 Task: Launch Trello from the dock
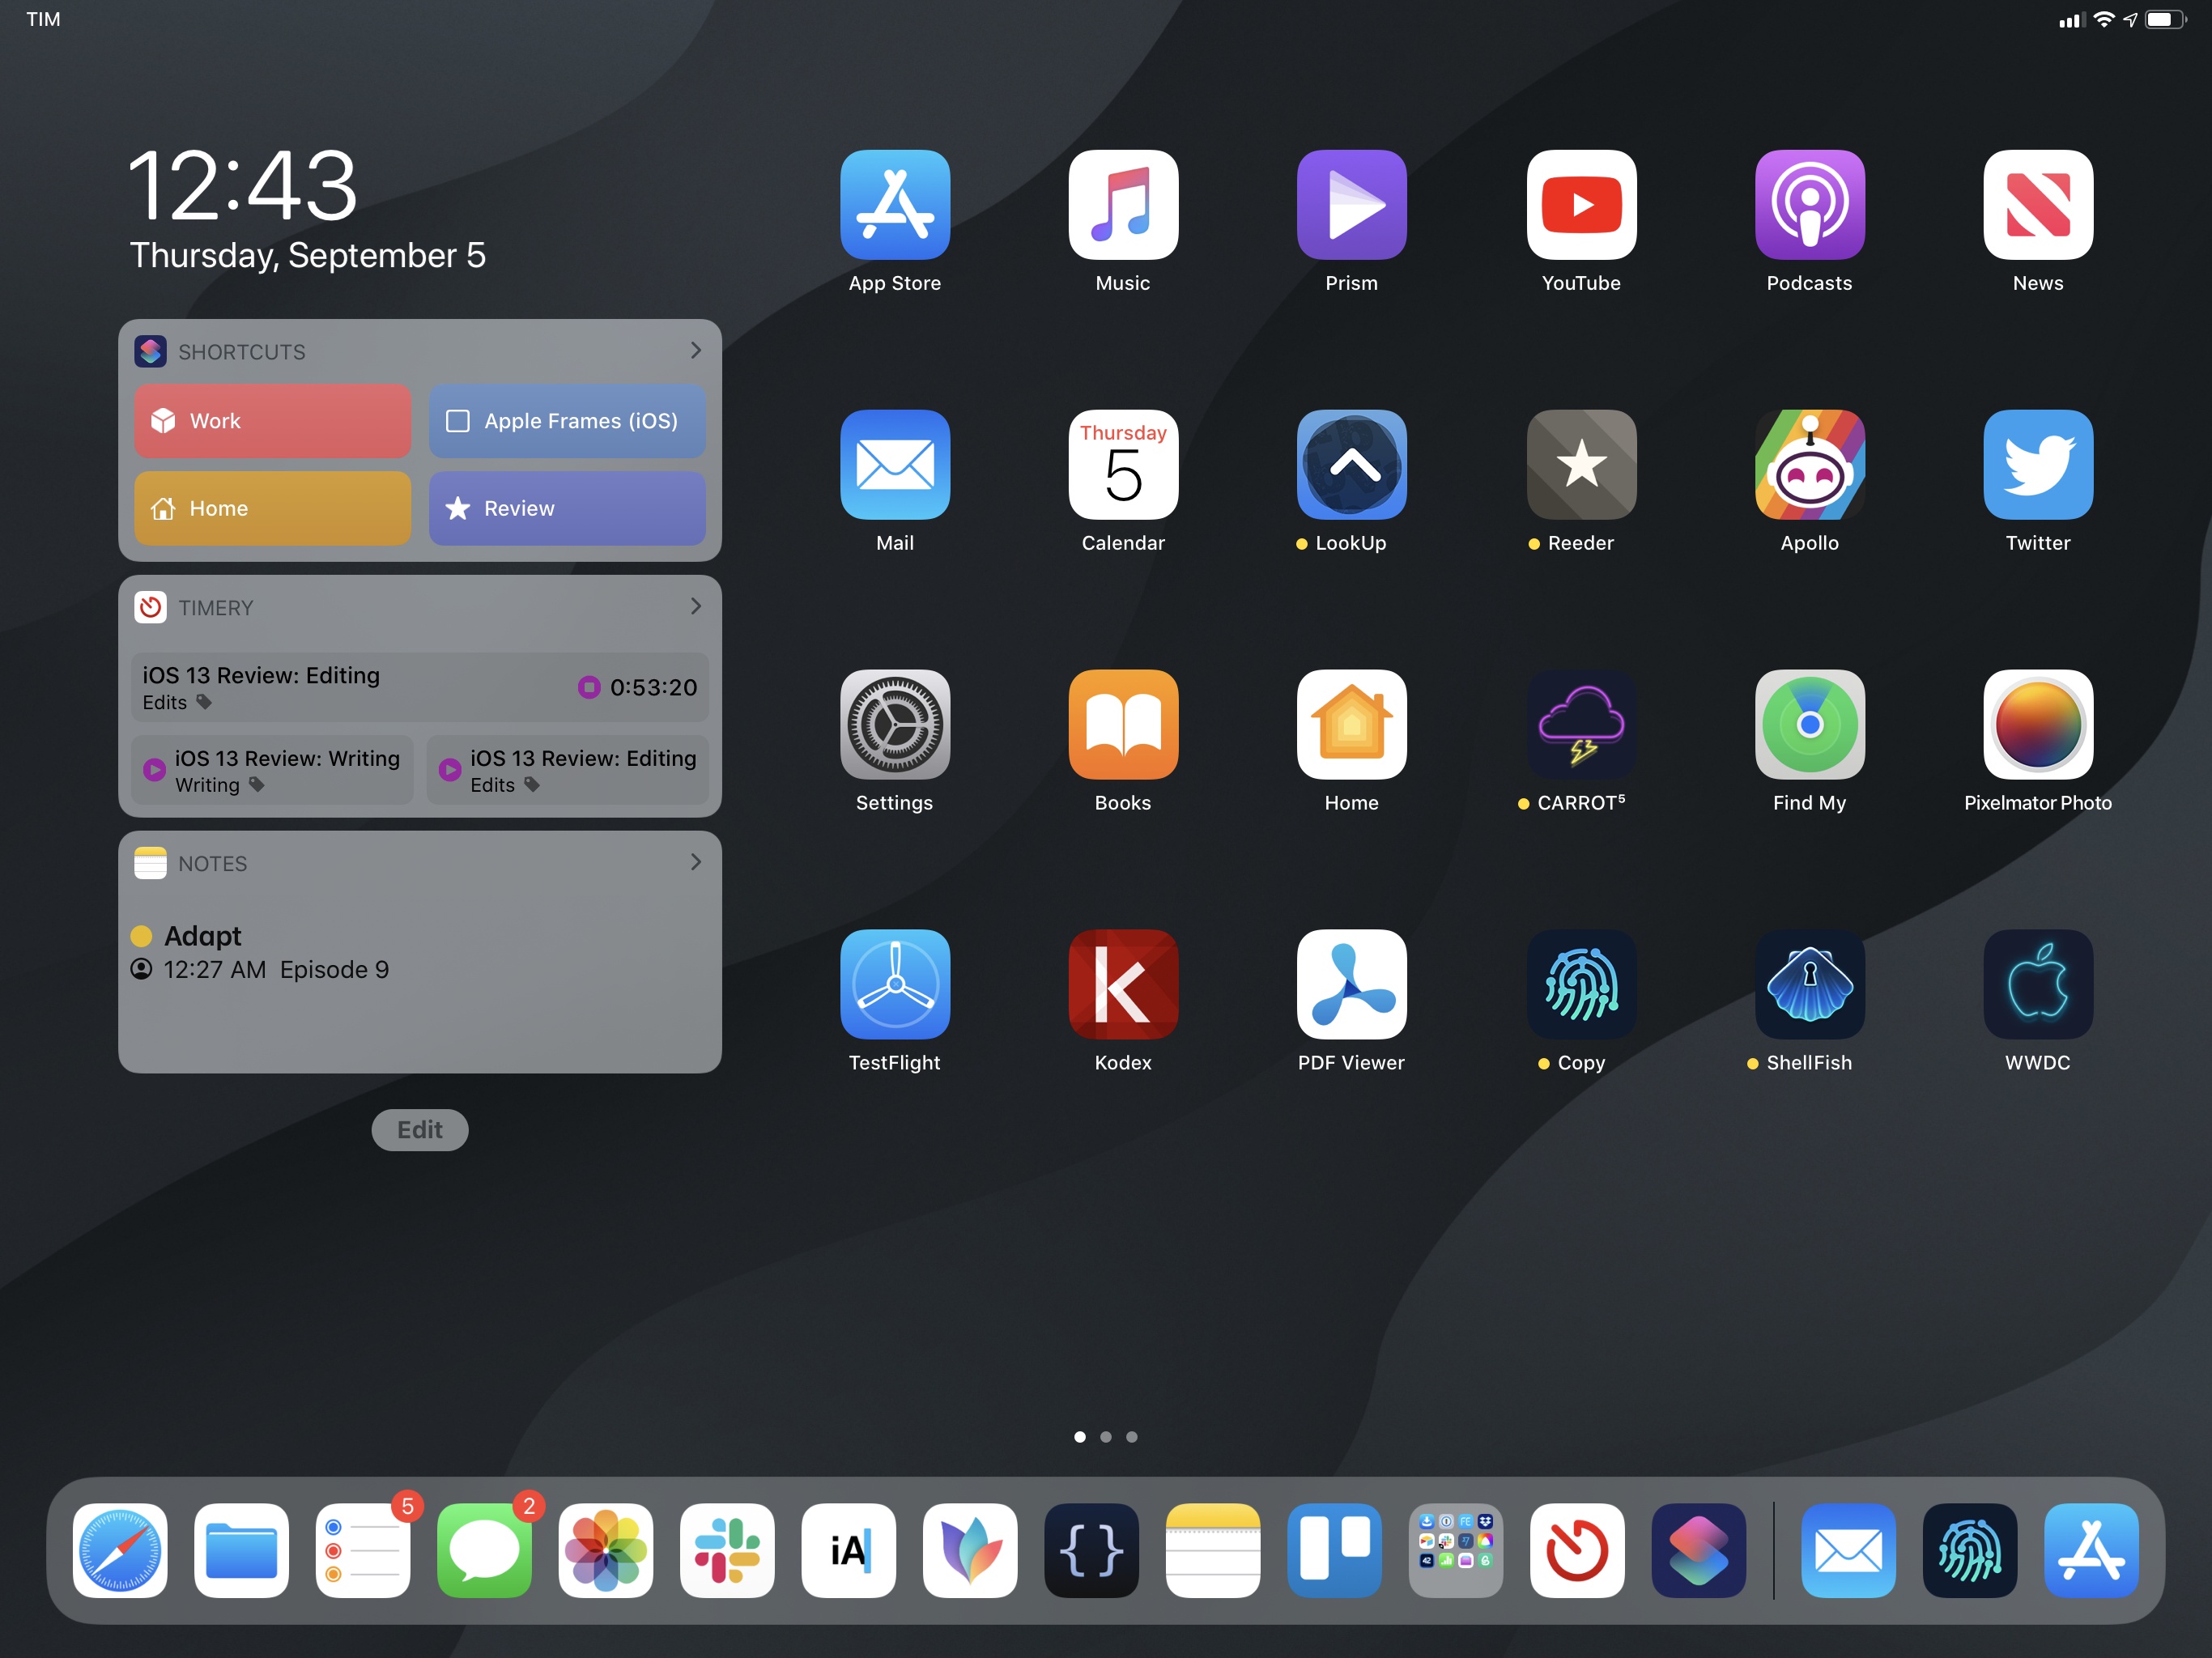(x=1334, y=1550)
